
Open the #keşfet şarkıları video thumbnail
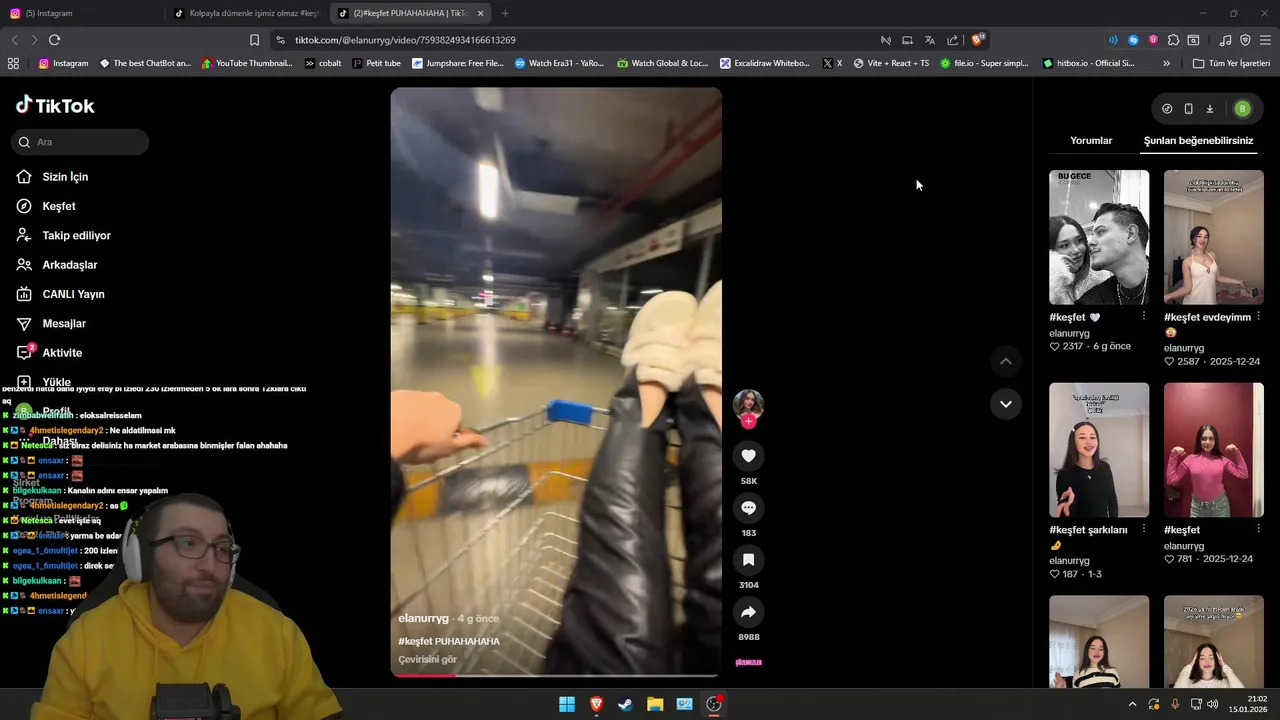click(x=1099, y=450)
